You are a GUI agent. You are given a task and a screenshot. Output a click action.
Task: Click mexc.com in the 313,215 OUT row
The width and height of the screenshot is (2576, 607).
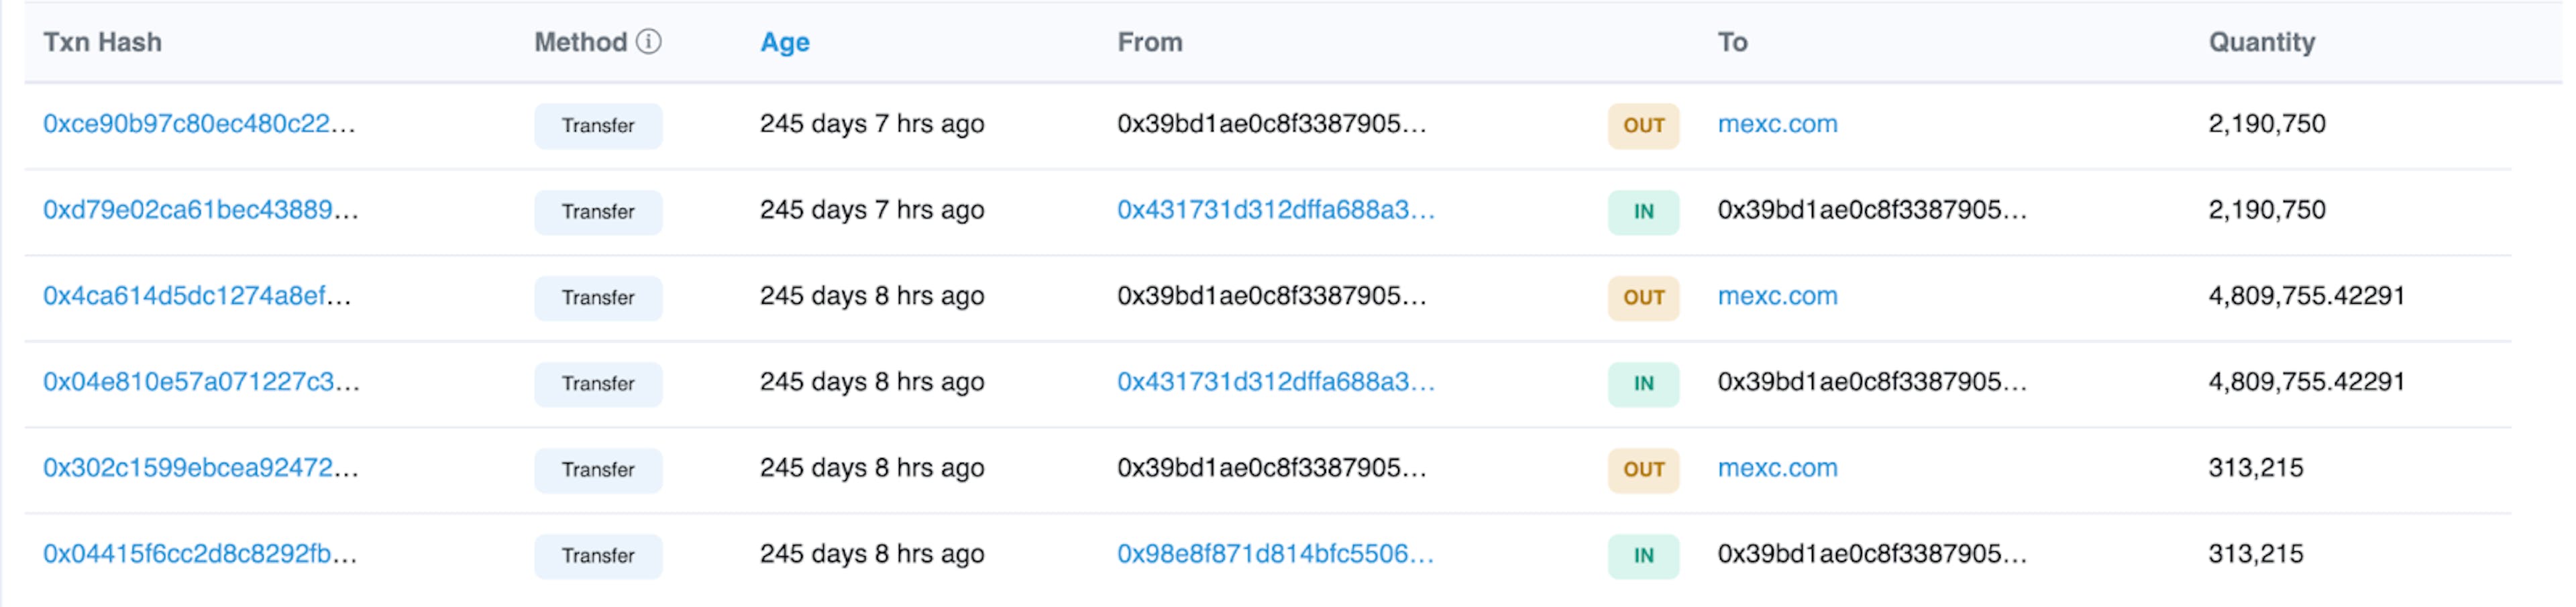click(x=1777, y=468)
